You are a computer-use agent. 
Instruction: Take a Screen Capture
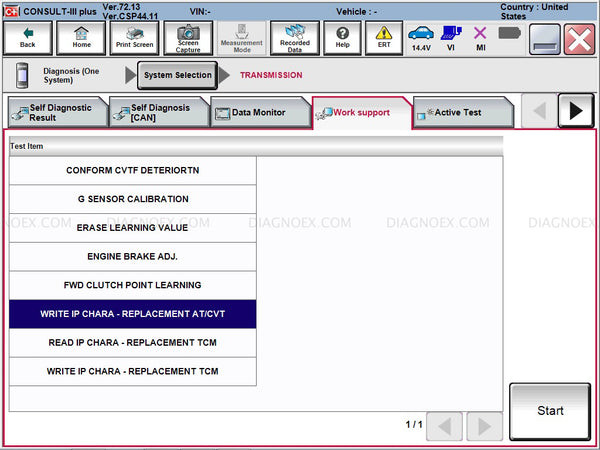click(188, 38)
